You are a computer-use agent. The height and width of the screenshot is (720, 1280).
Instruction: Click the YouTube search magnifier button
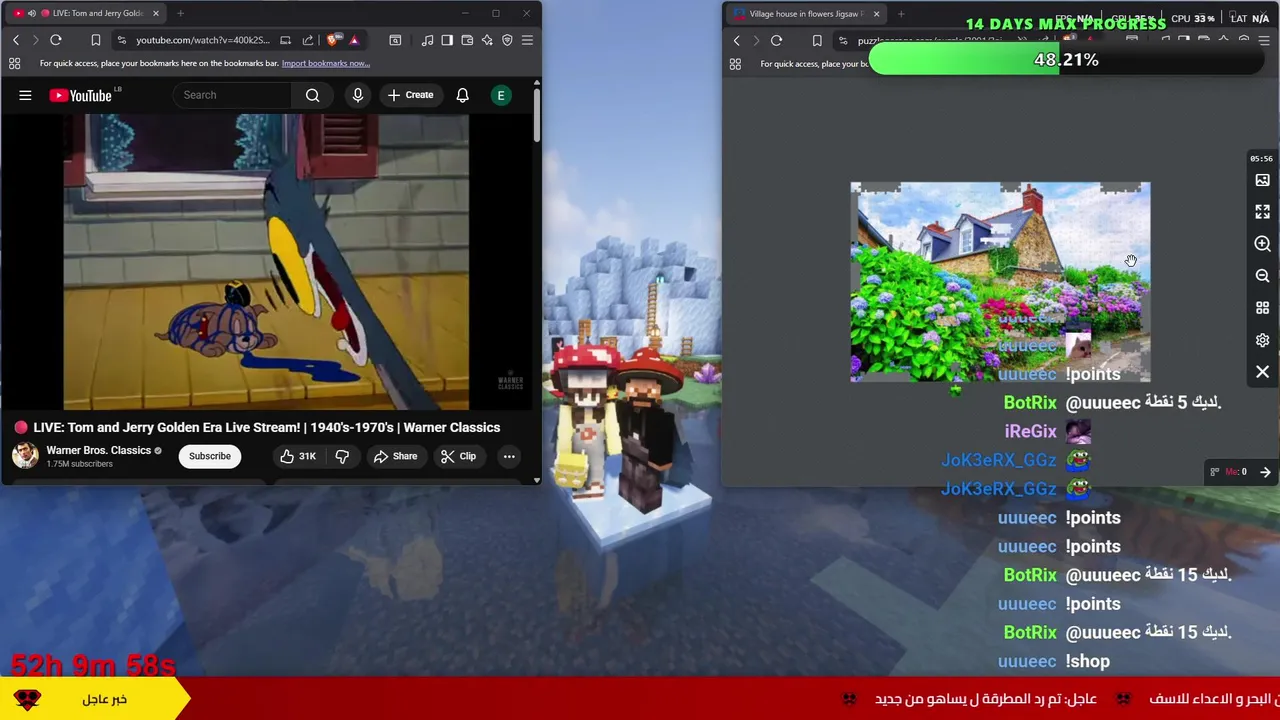click(313, 95)
